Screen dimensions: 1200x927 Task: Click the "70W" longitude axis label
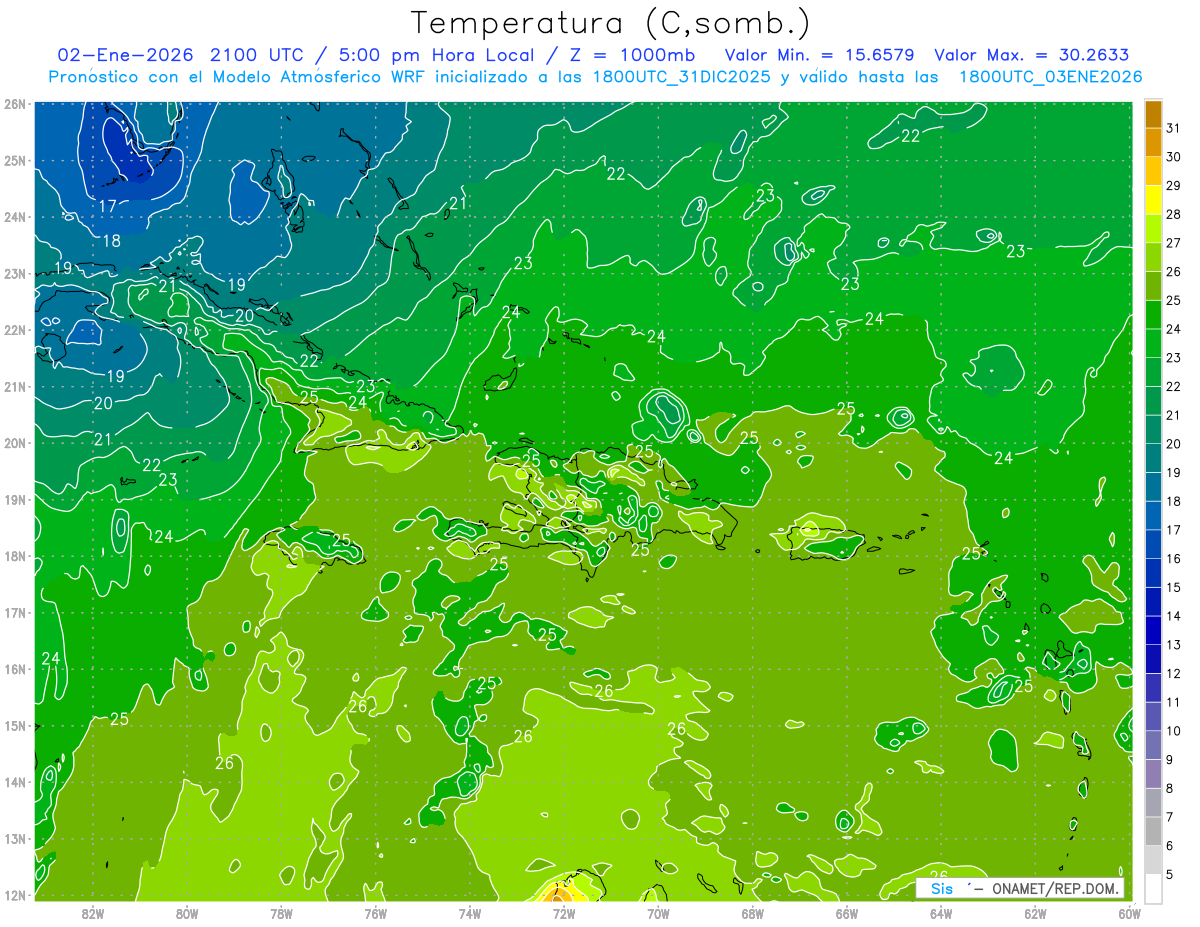click(658, 913)
